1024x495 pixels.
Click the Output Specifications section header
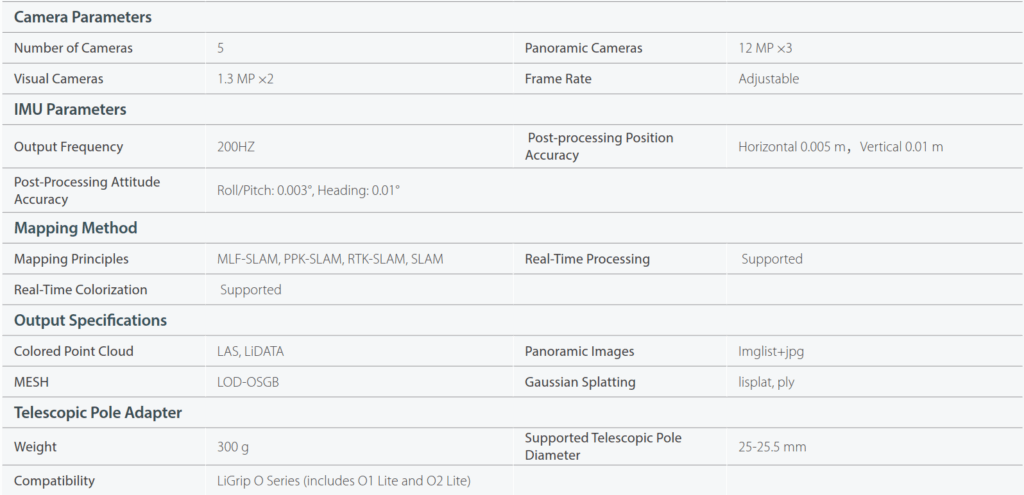[x=91, y=321]
